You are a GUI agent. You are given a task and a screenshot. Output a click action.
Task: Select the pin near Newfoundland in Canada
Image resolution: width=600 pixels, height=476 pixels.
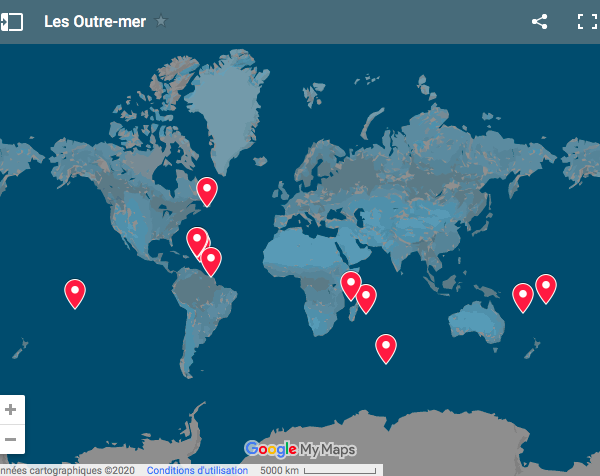(x=207, y=189)
